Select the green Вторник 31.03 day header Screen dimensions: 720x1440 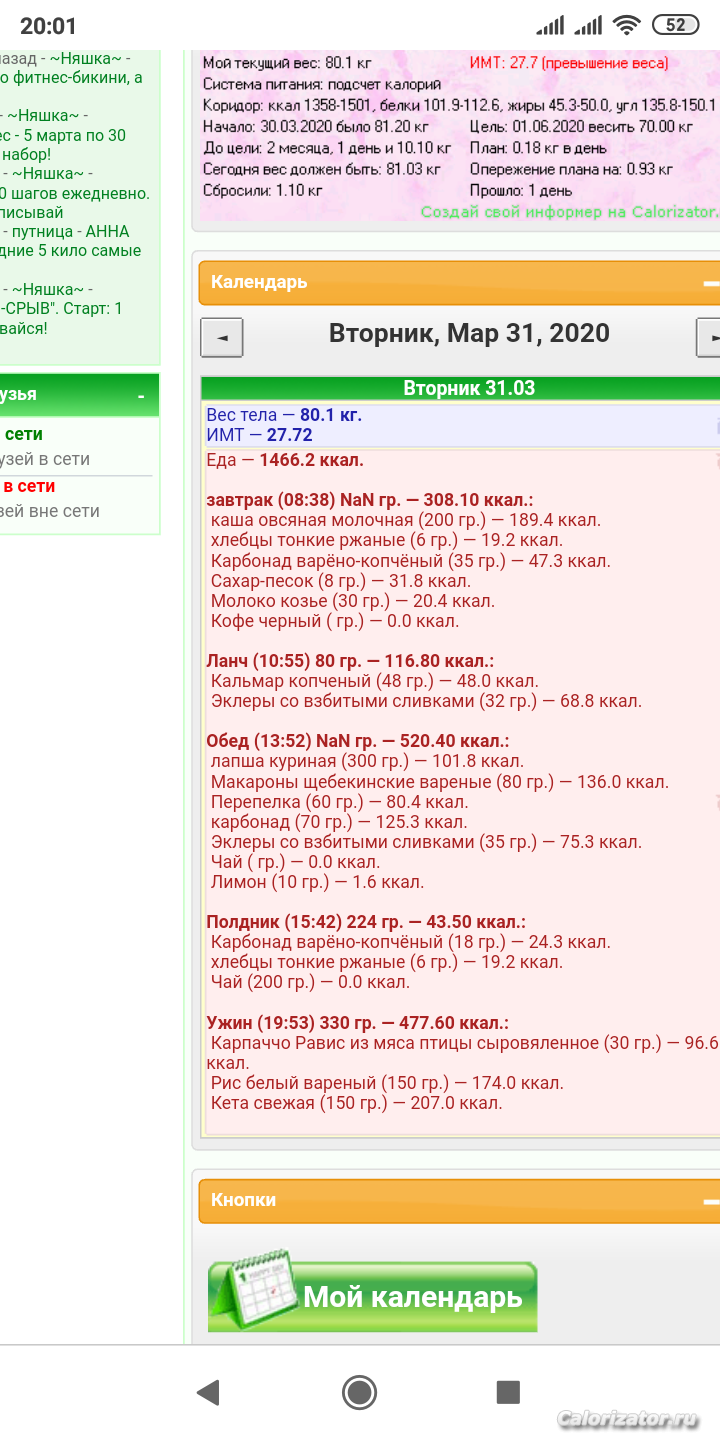[468, 388]
